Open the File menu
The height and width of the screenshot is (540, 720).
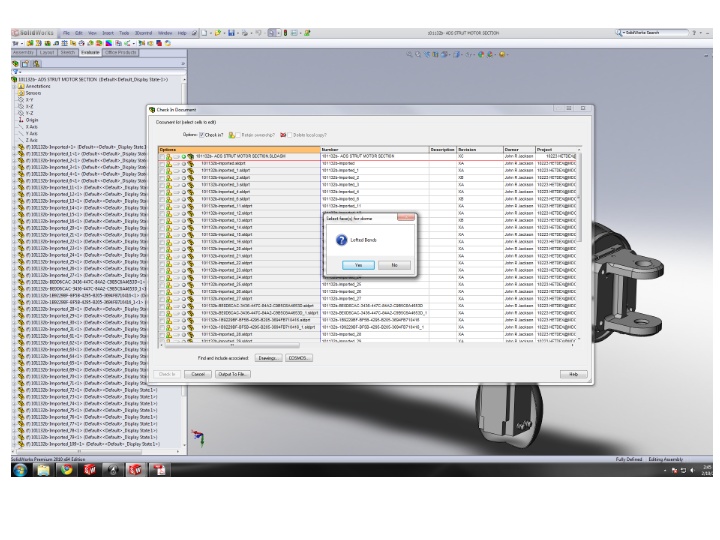[67, 33]
